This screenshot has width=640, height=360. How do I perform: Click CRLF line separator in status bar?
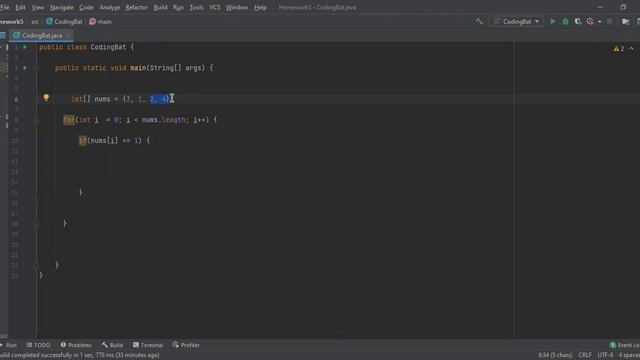[x=585, y=355]
